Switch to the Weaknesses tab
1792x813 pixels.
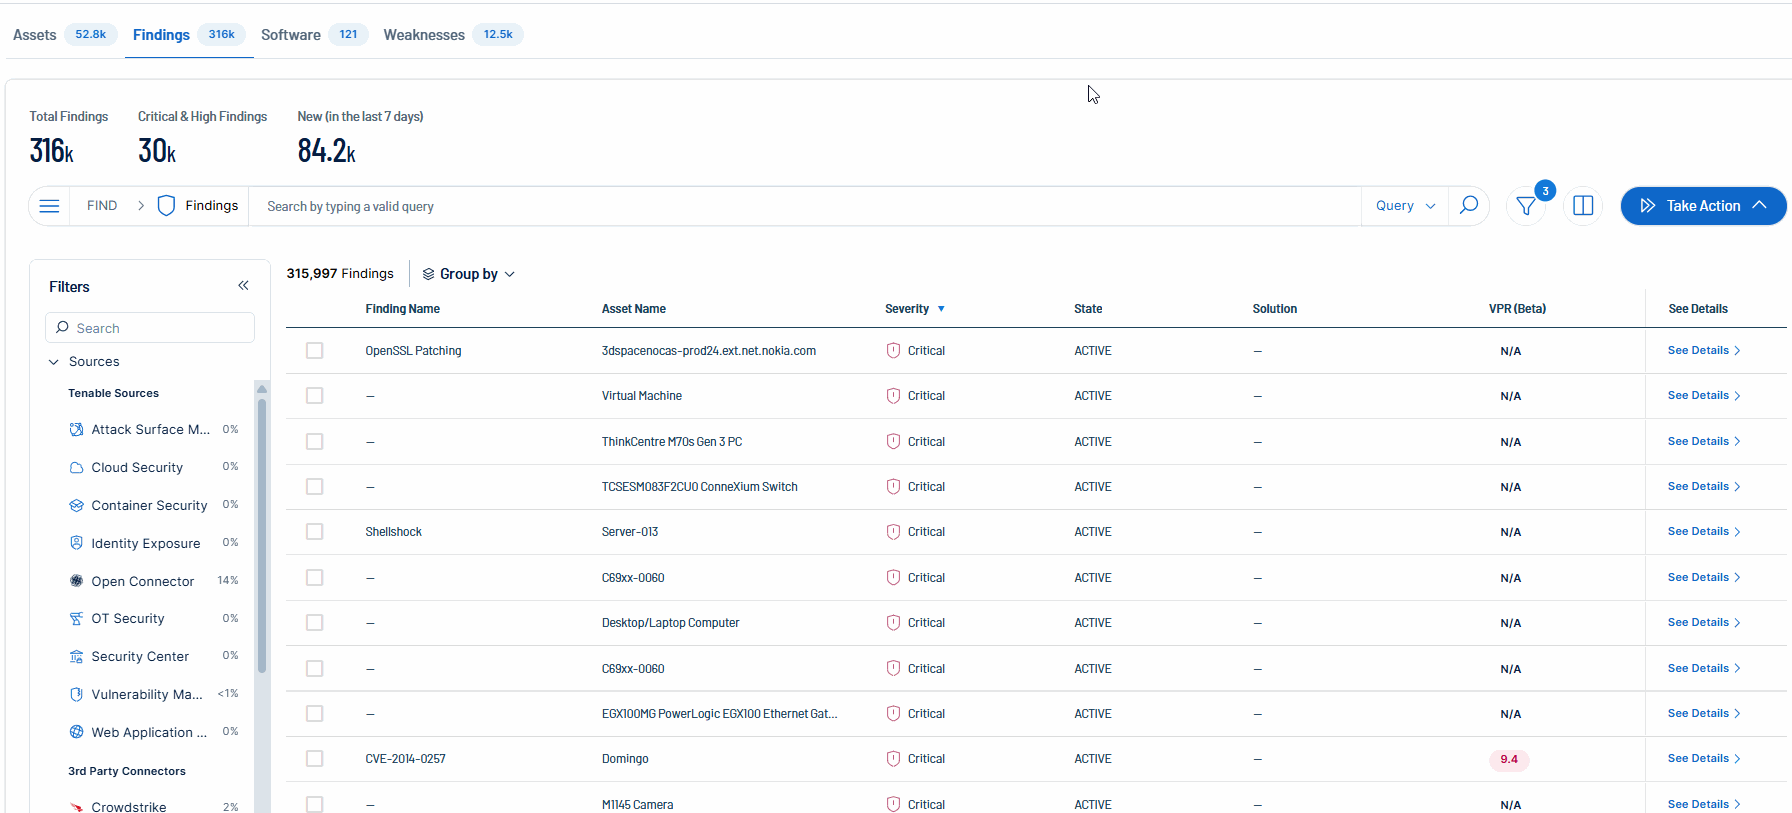pyautogui.click(x=424, y=35)
